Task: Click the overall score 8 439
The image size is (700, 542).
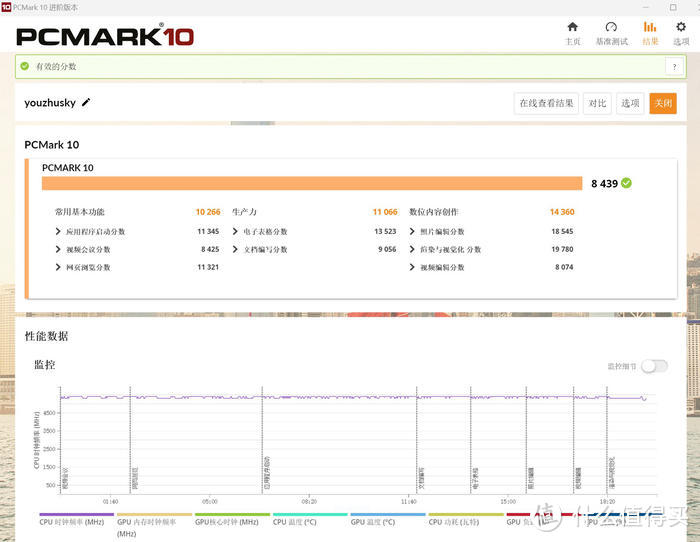Action: (604, 183)
